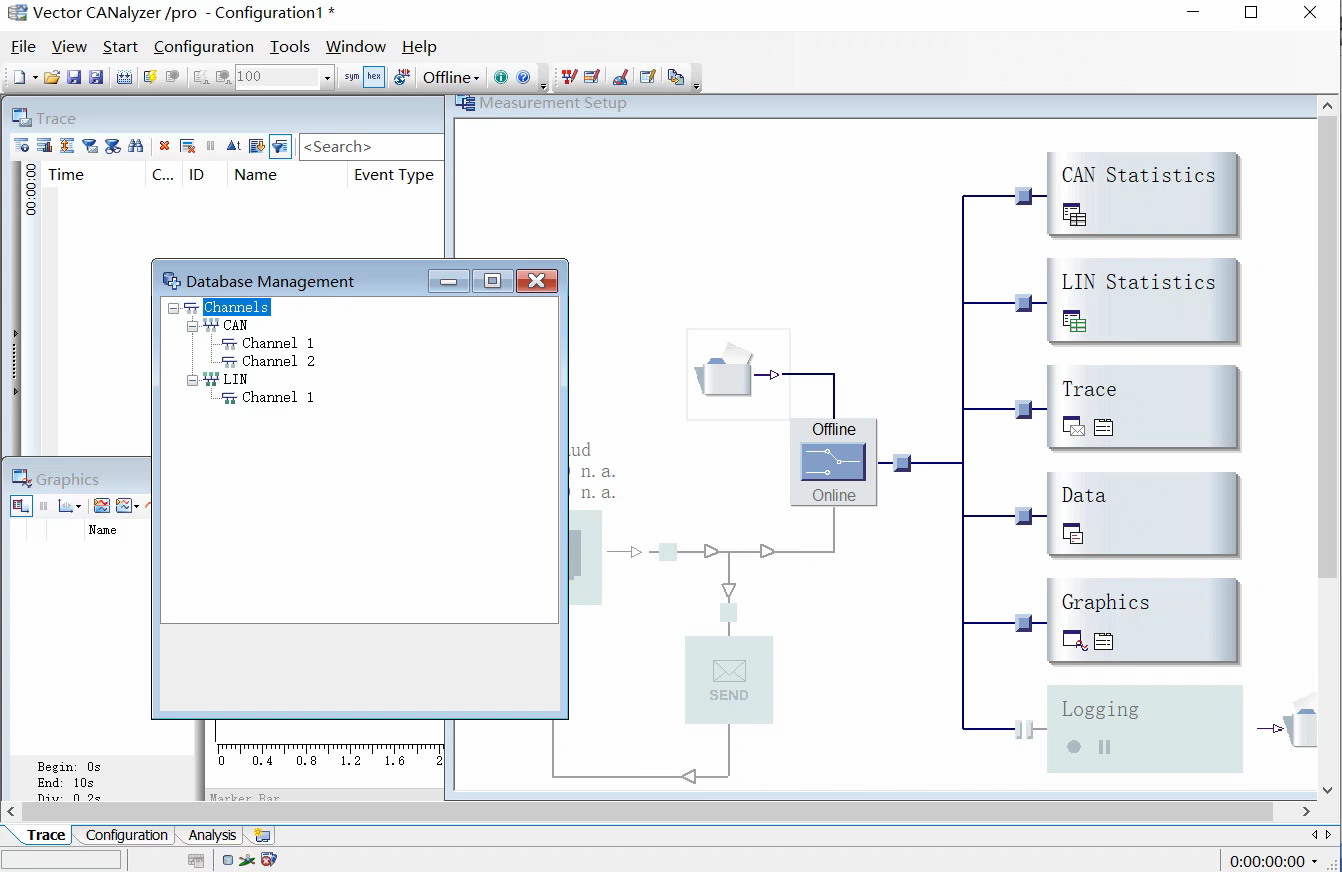1342x872 pixels.
Task: Select the LIN node in the tree
Action: pos(235,379)
